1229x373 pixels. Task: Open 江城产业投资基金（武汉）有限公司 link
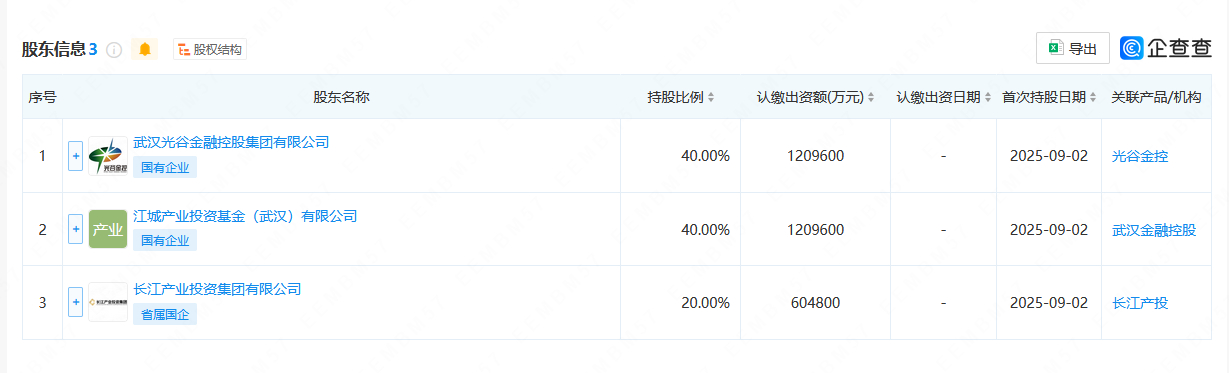[245, 216]
